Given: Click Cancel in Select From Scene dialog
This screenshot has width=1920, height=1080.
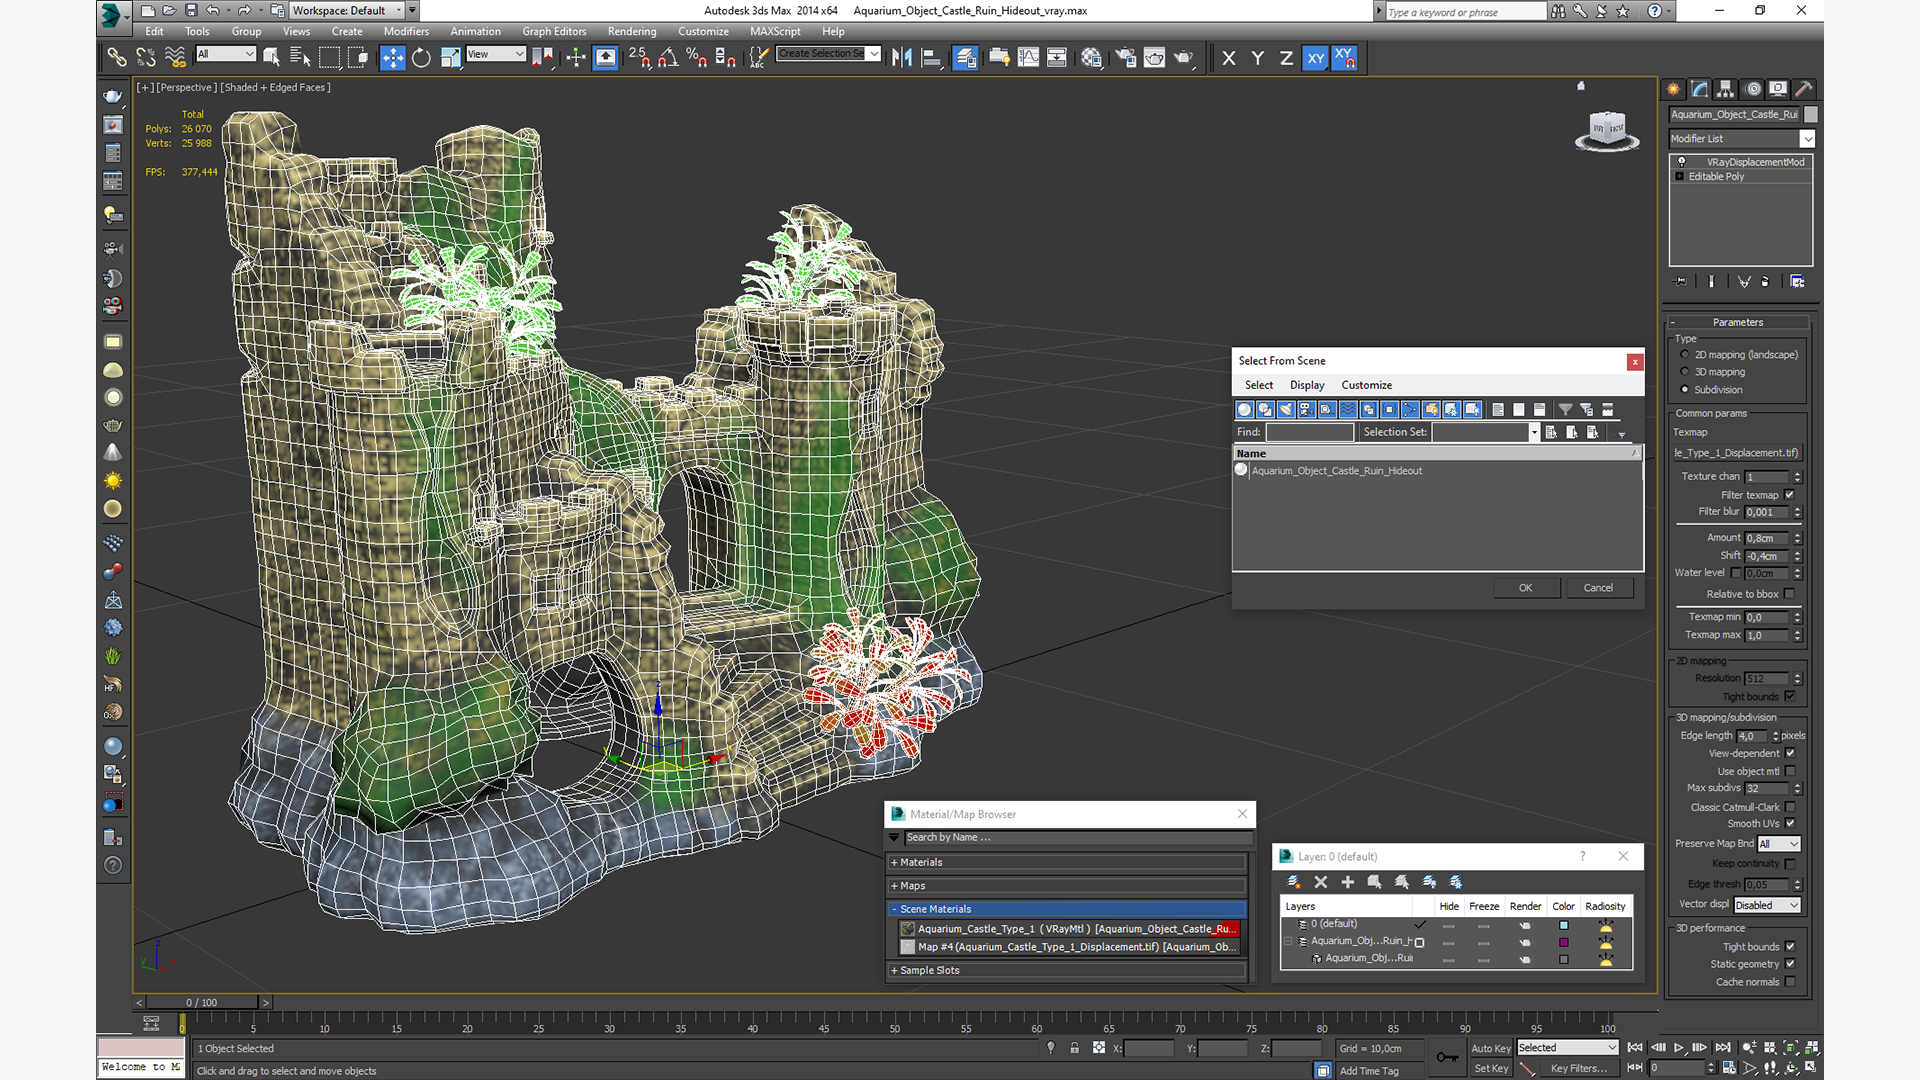Looking at the screenshot, I should [x=1598, y=588].
